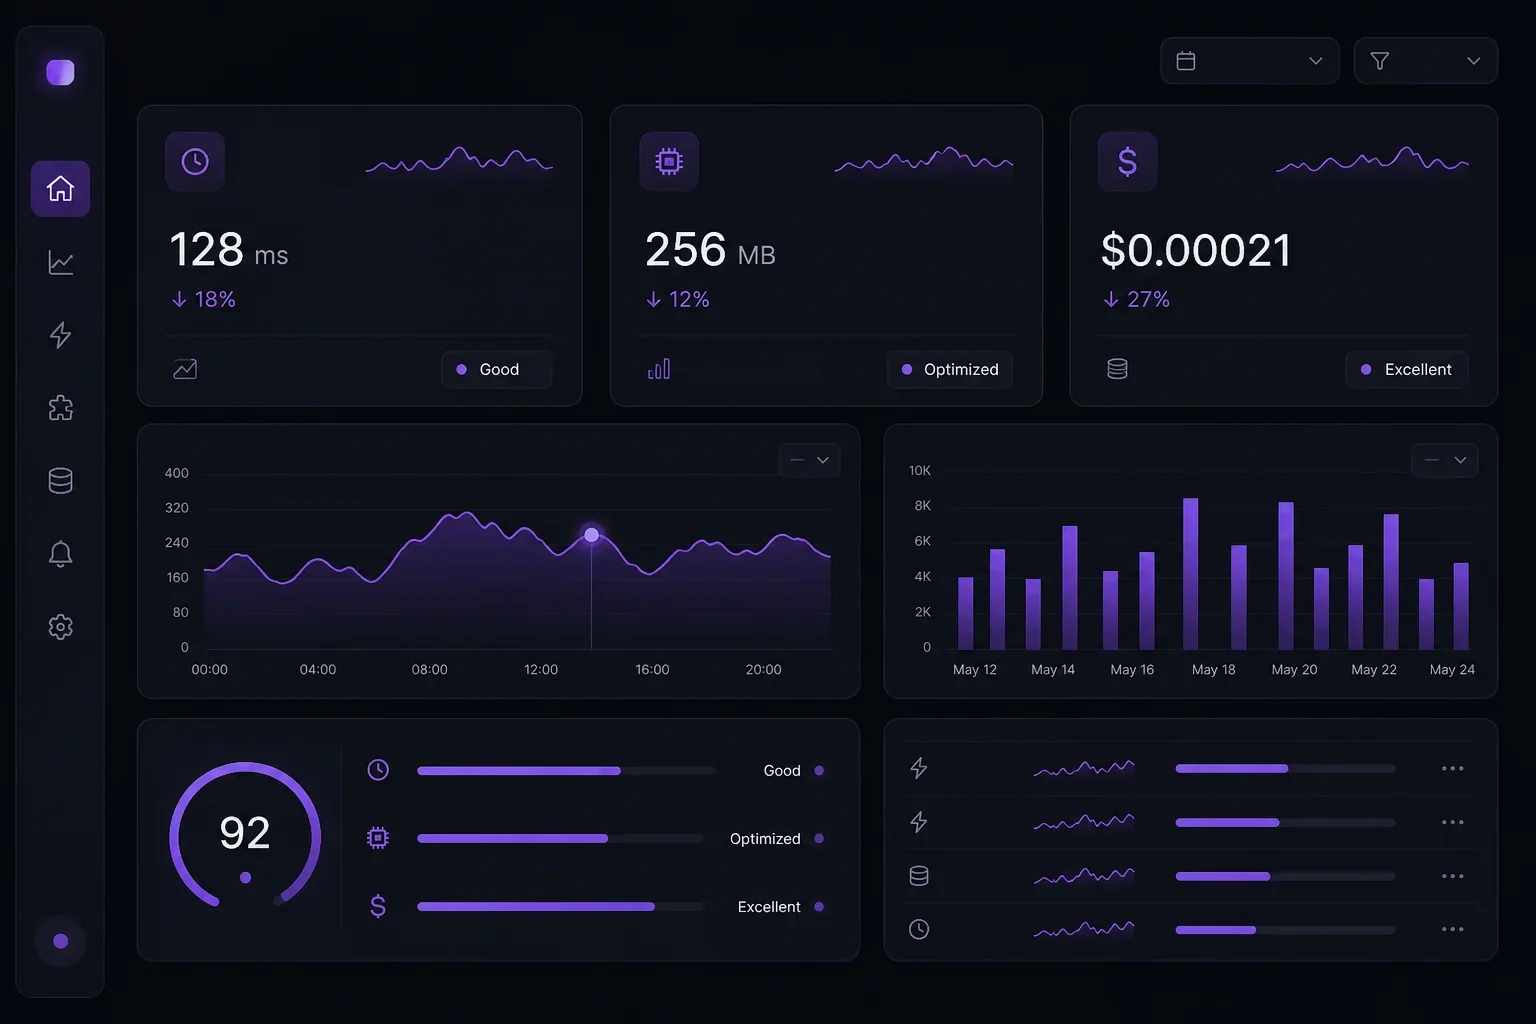Screen dimensions: 1536x1024
Task: Click the May 20 axis label
Action: [1294, 669]
